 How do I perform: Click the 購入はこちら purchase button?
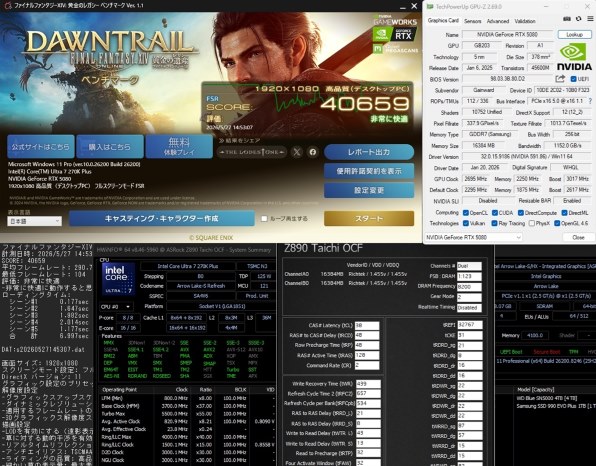click(110, 146)
